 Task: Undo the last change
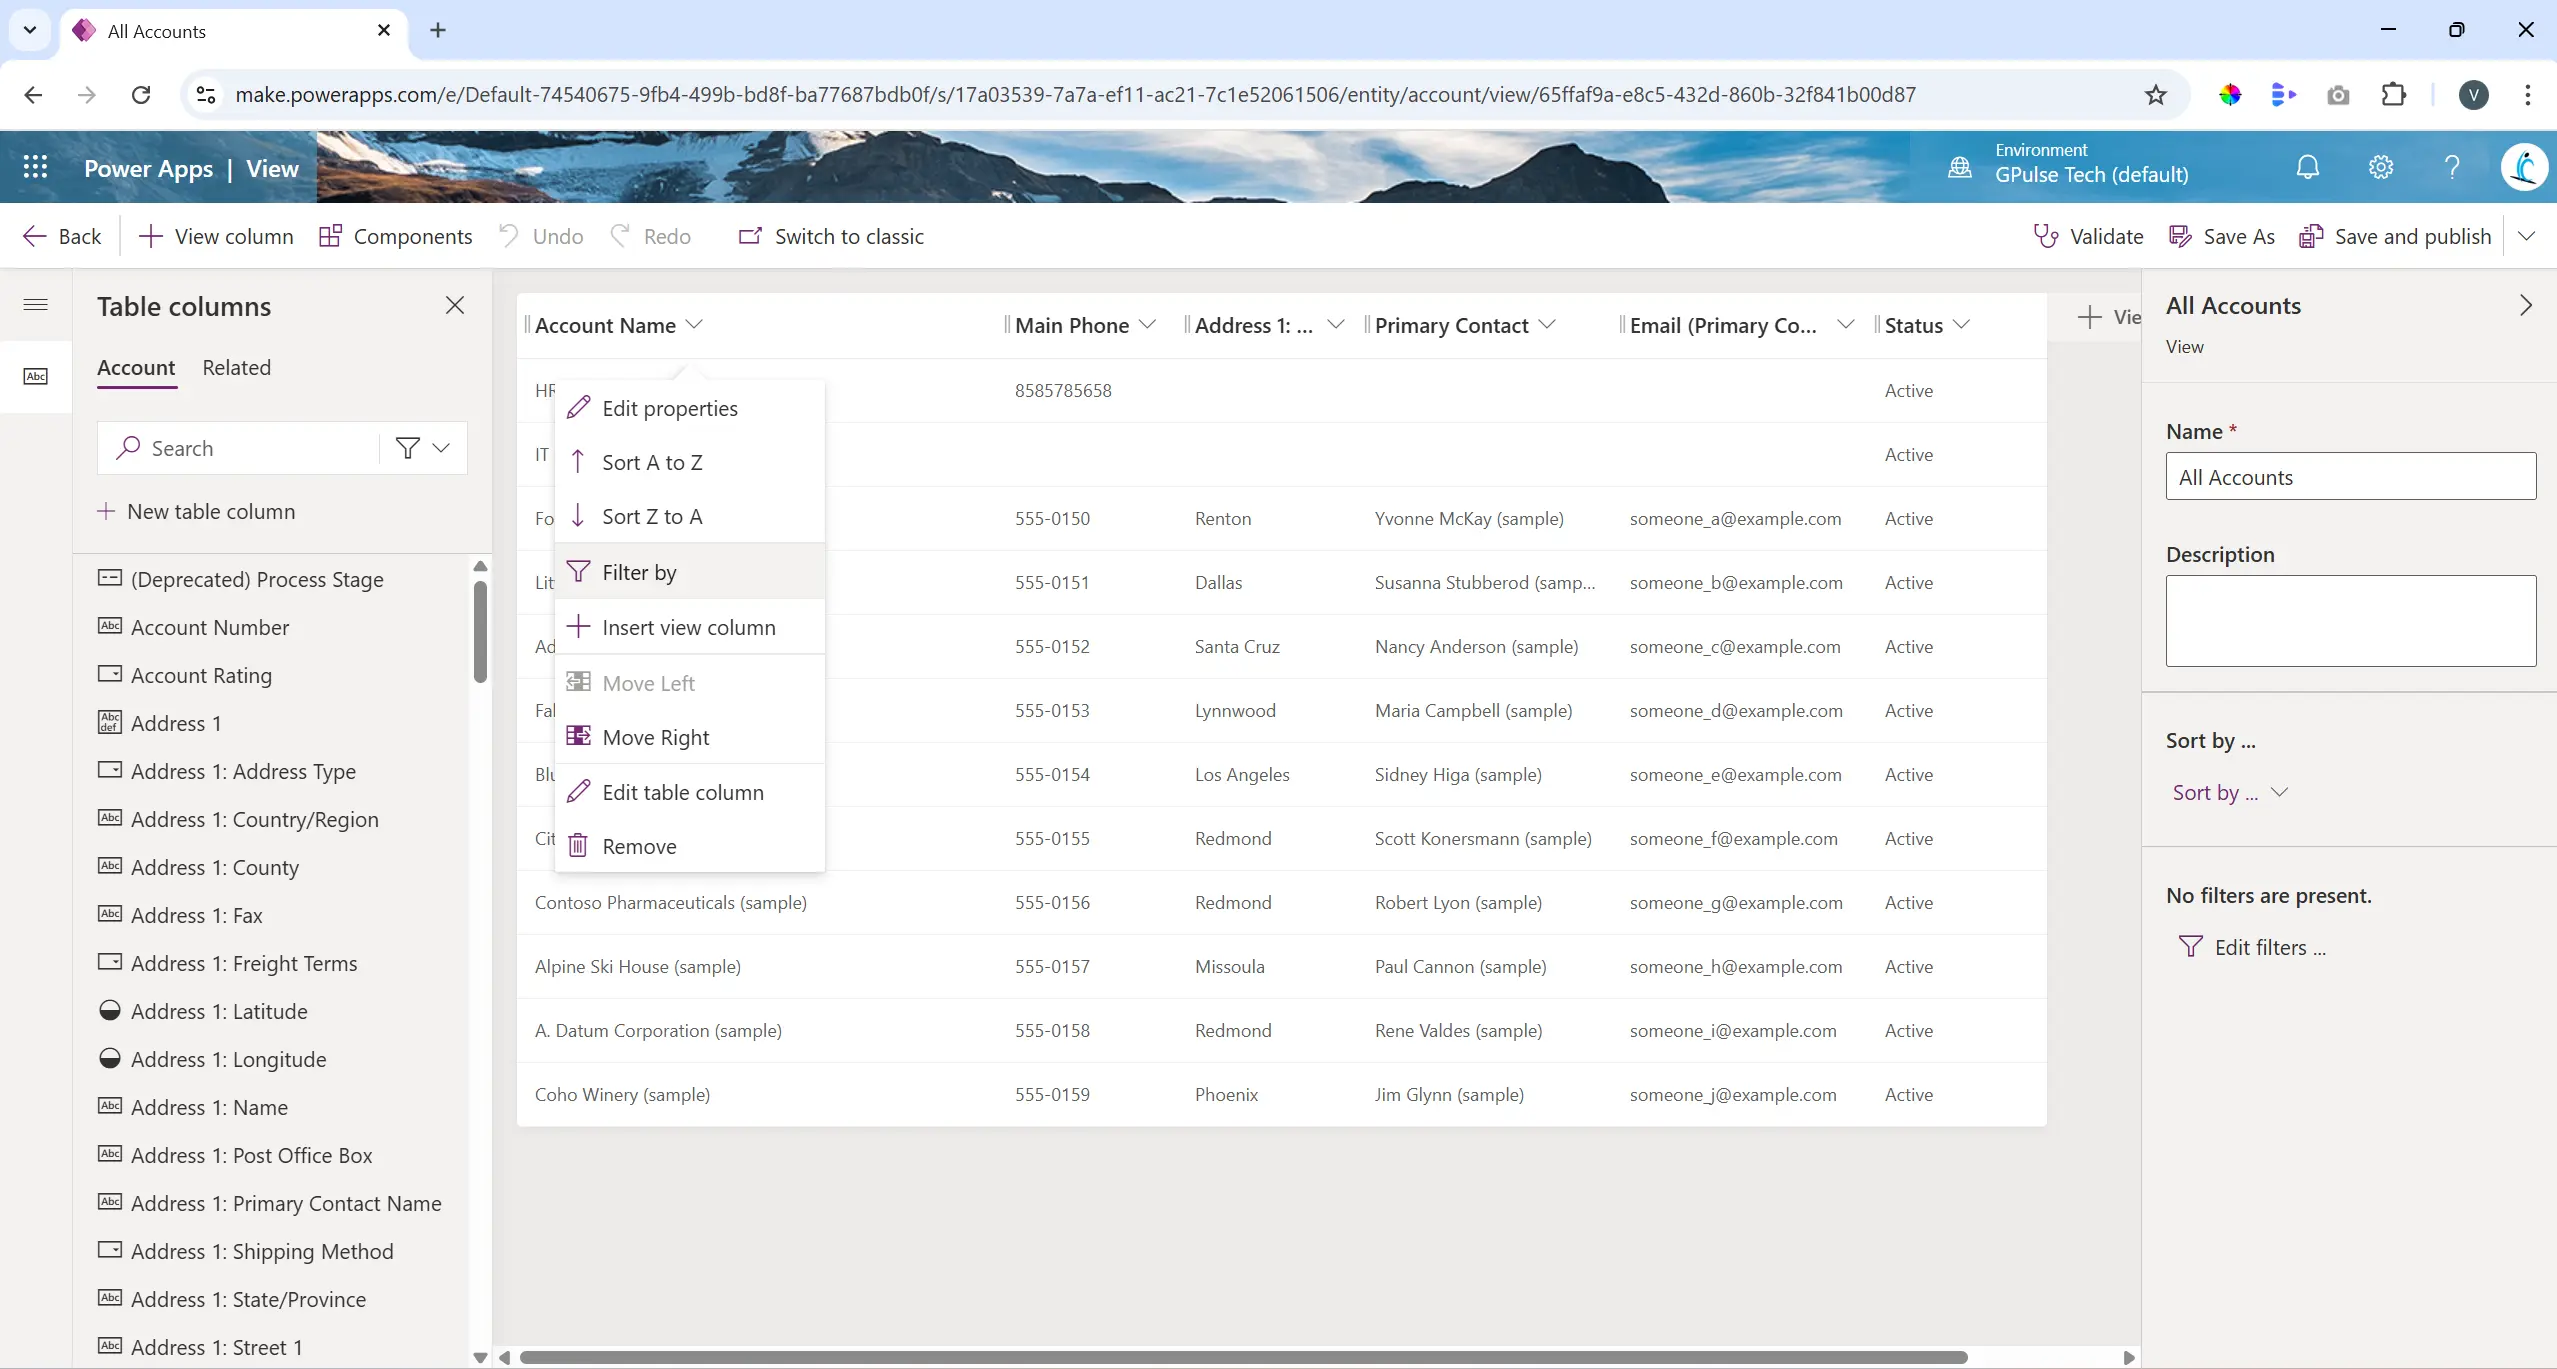[x=540, y=235]
